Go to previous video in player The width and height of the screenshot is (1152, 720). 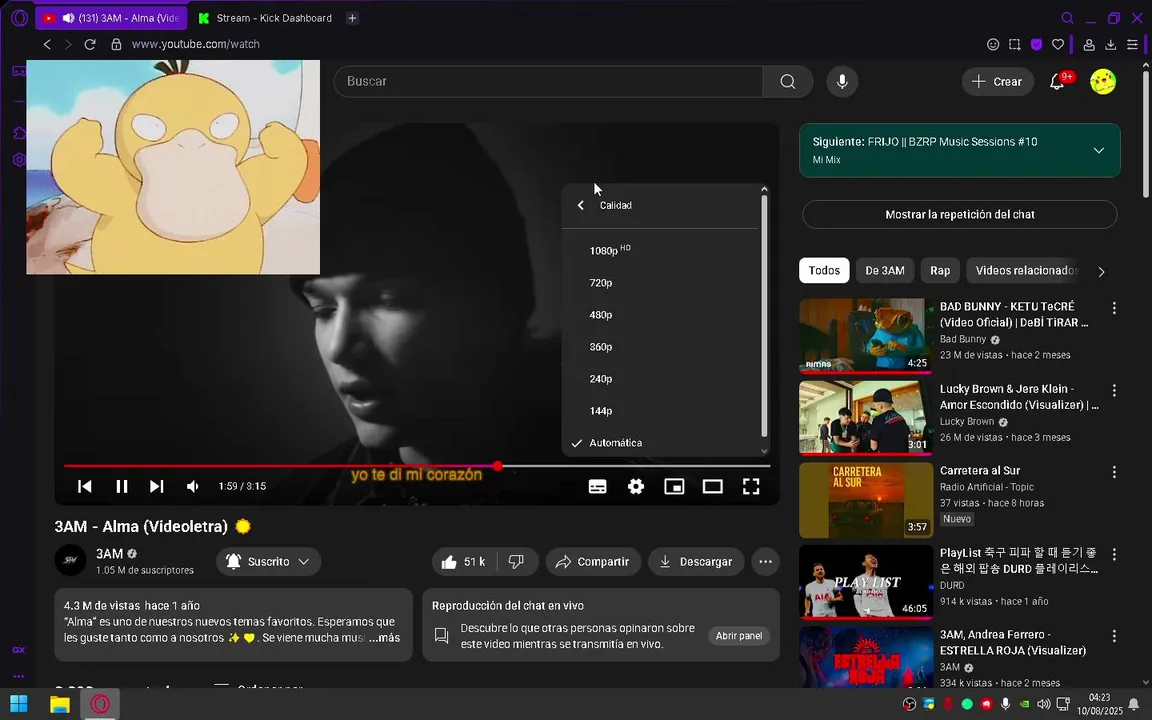pyautogui.click(x=85, y=486)
